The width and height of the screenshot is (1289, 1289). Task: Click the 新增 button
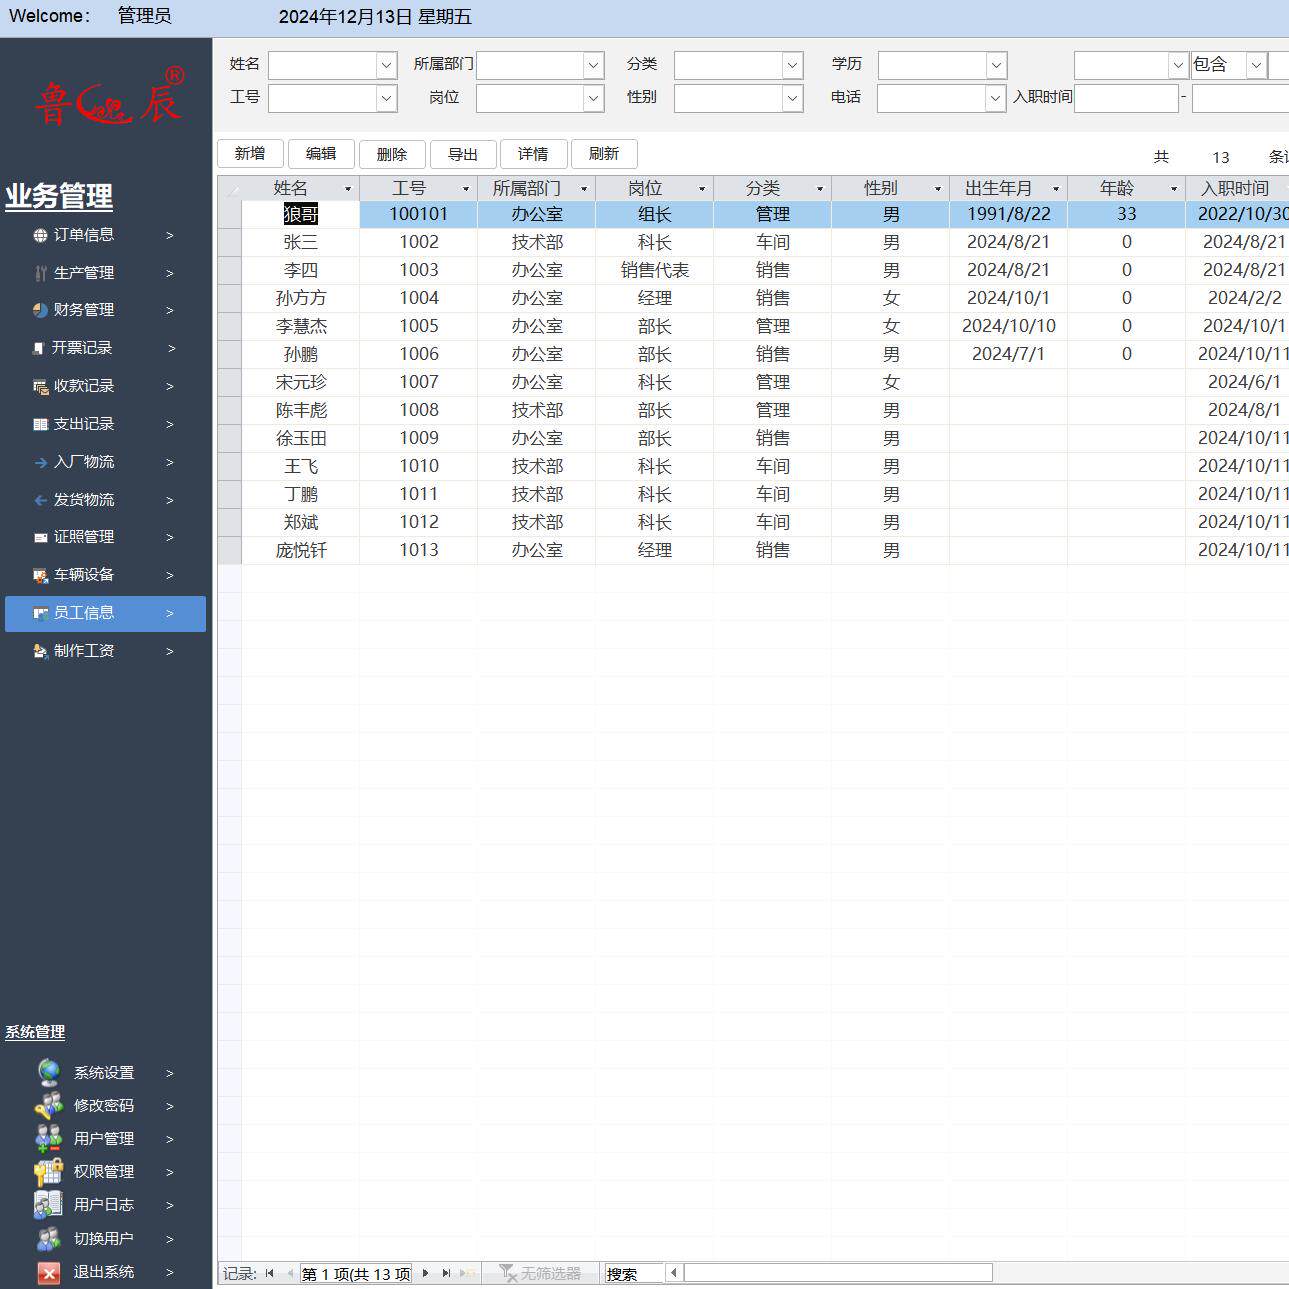250,154
